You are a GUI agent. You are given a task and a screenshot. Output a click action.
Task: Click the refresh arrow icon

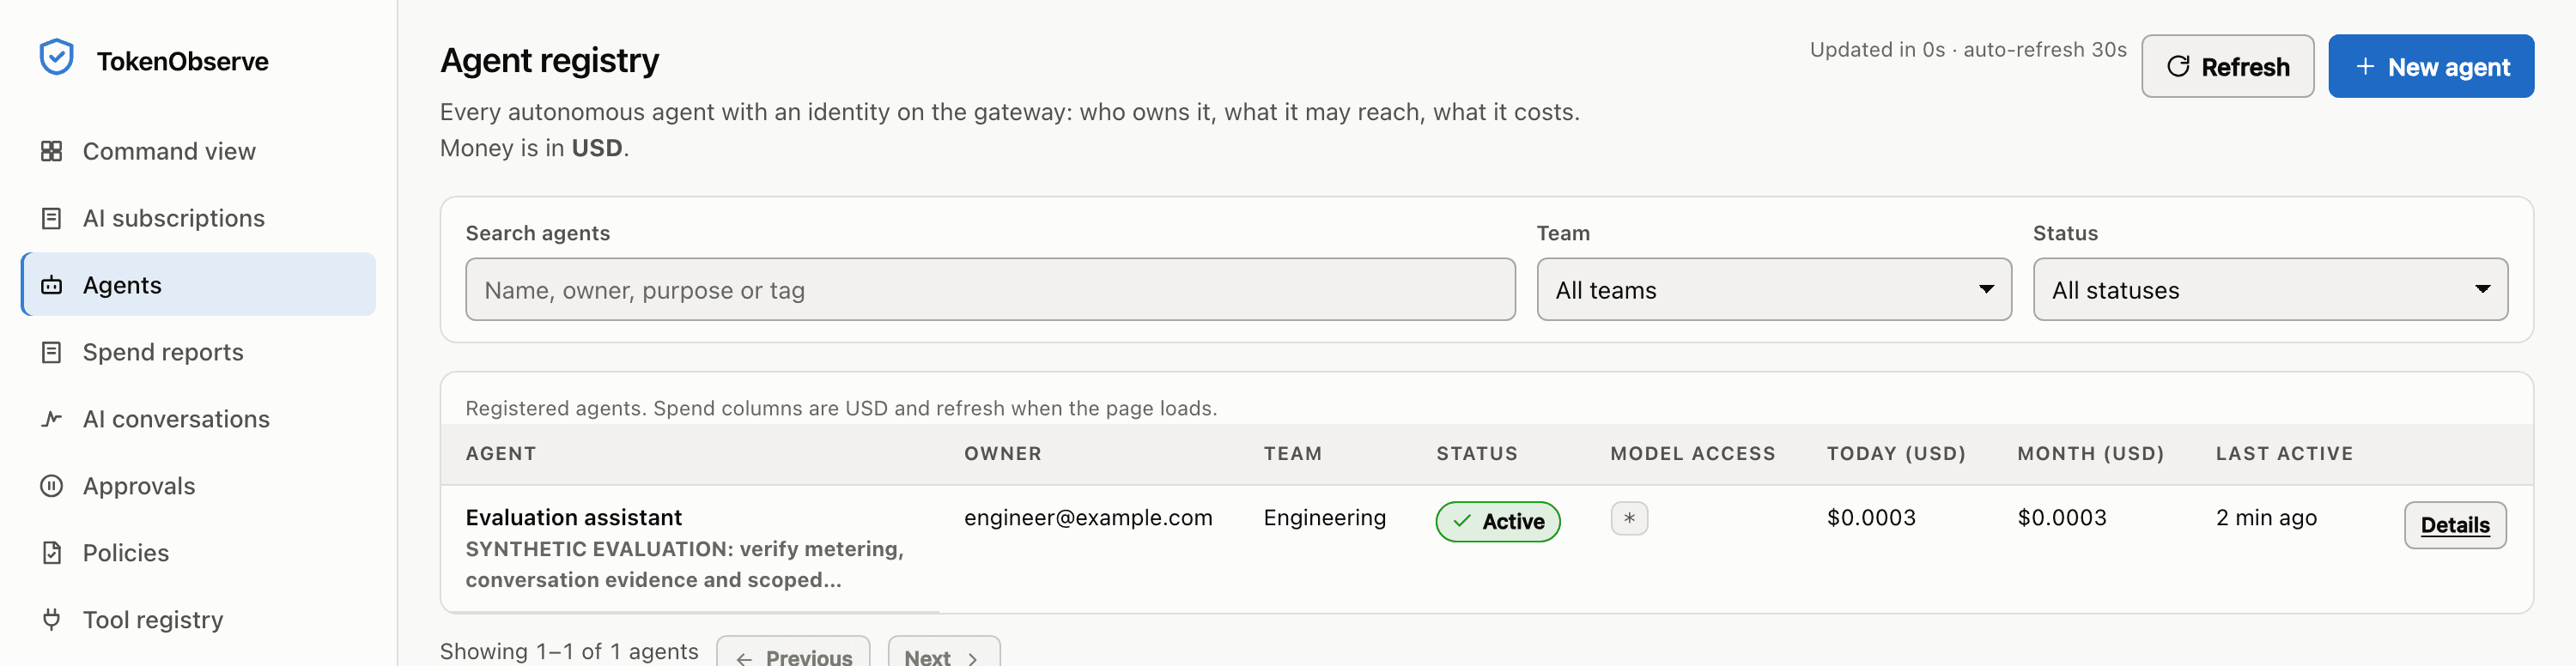click(x=2178, y=66)
